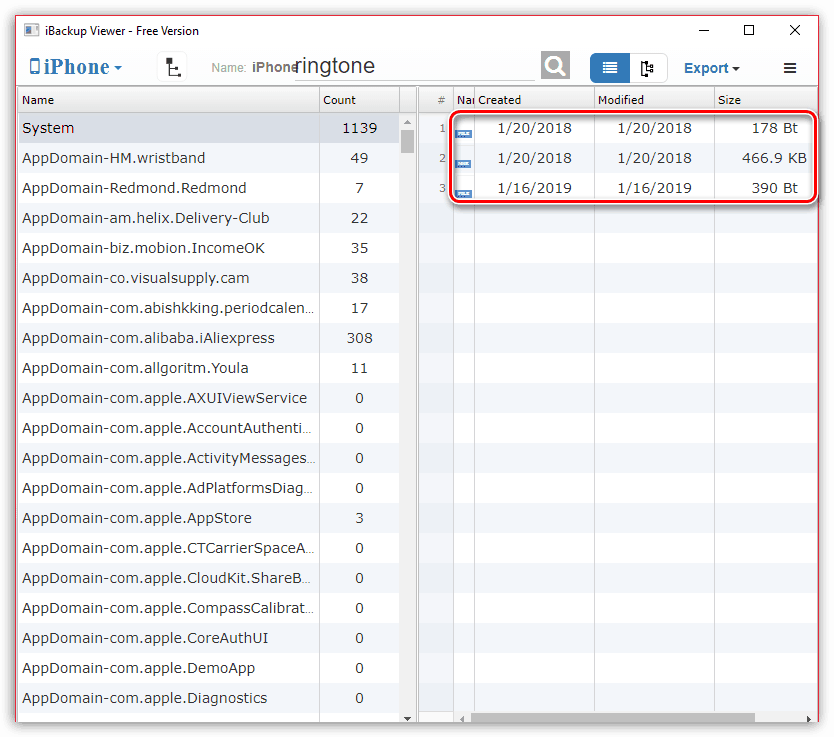Click the iBackup Viewer app title icon
This screenshot has width=834, height=737.
point(31,30)
